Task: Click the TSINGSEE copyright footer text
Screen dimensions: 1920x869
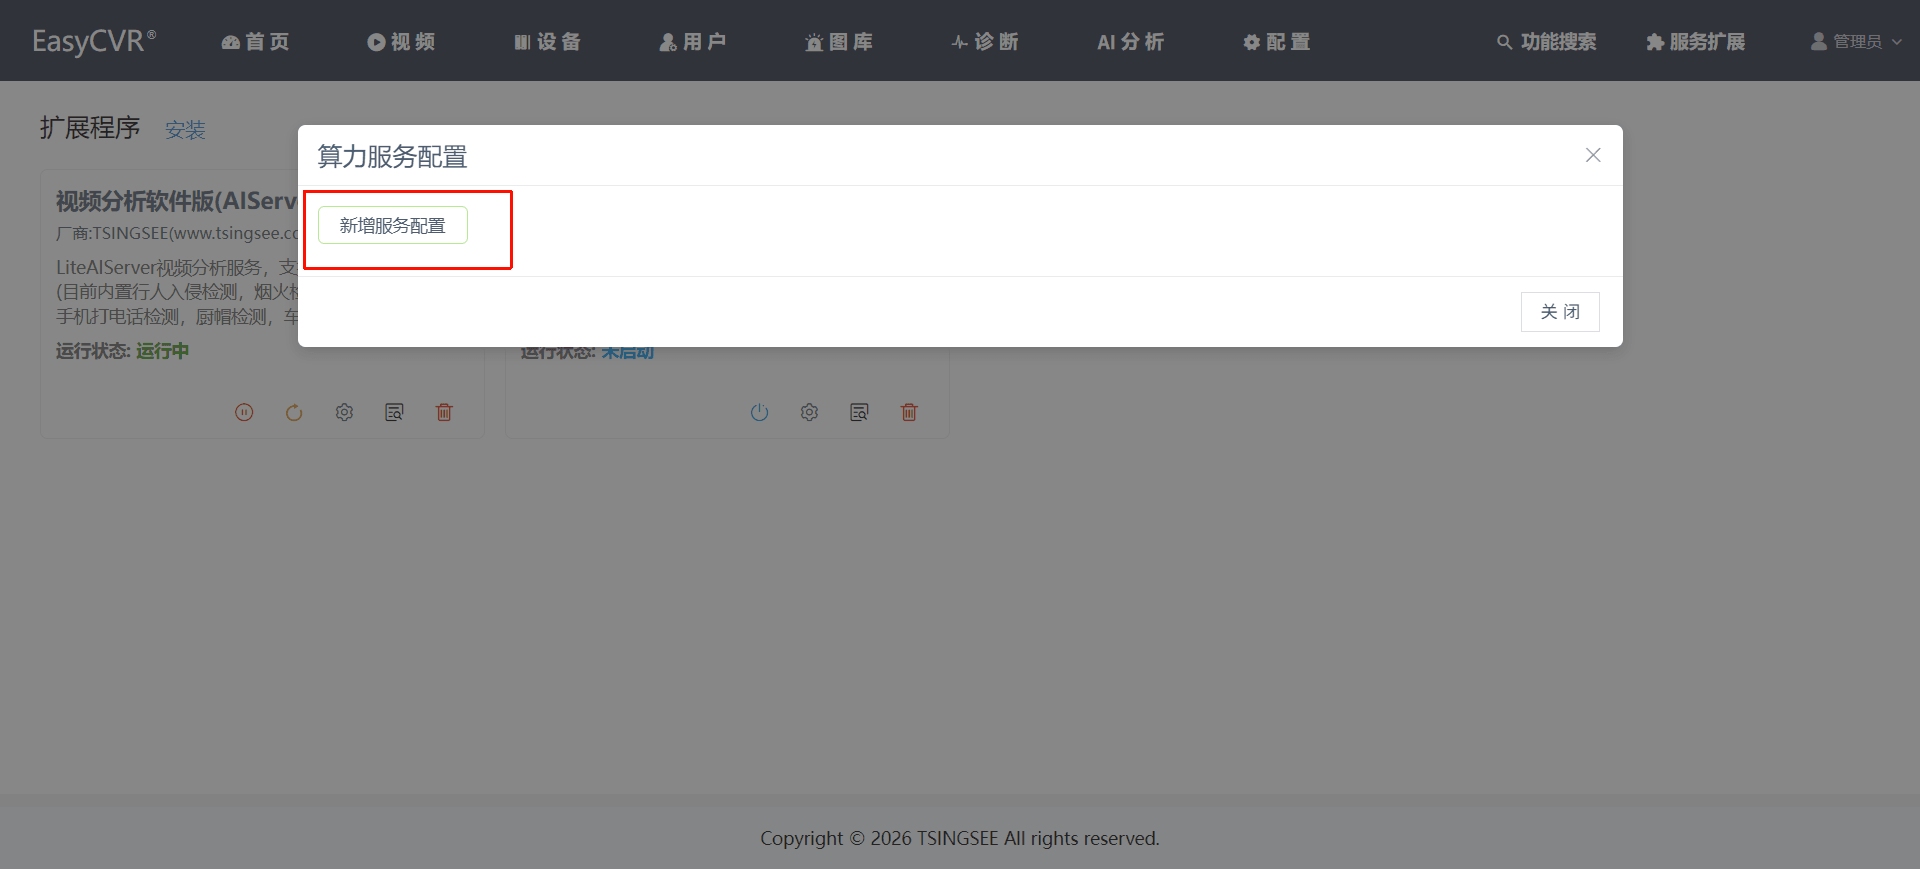Action: pyautogui.click(x=960, y=838)
